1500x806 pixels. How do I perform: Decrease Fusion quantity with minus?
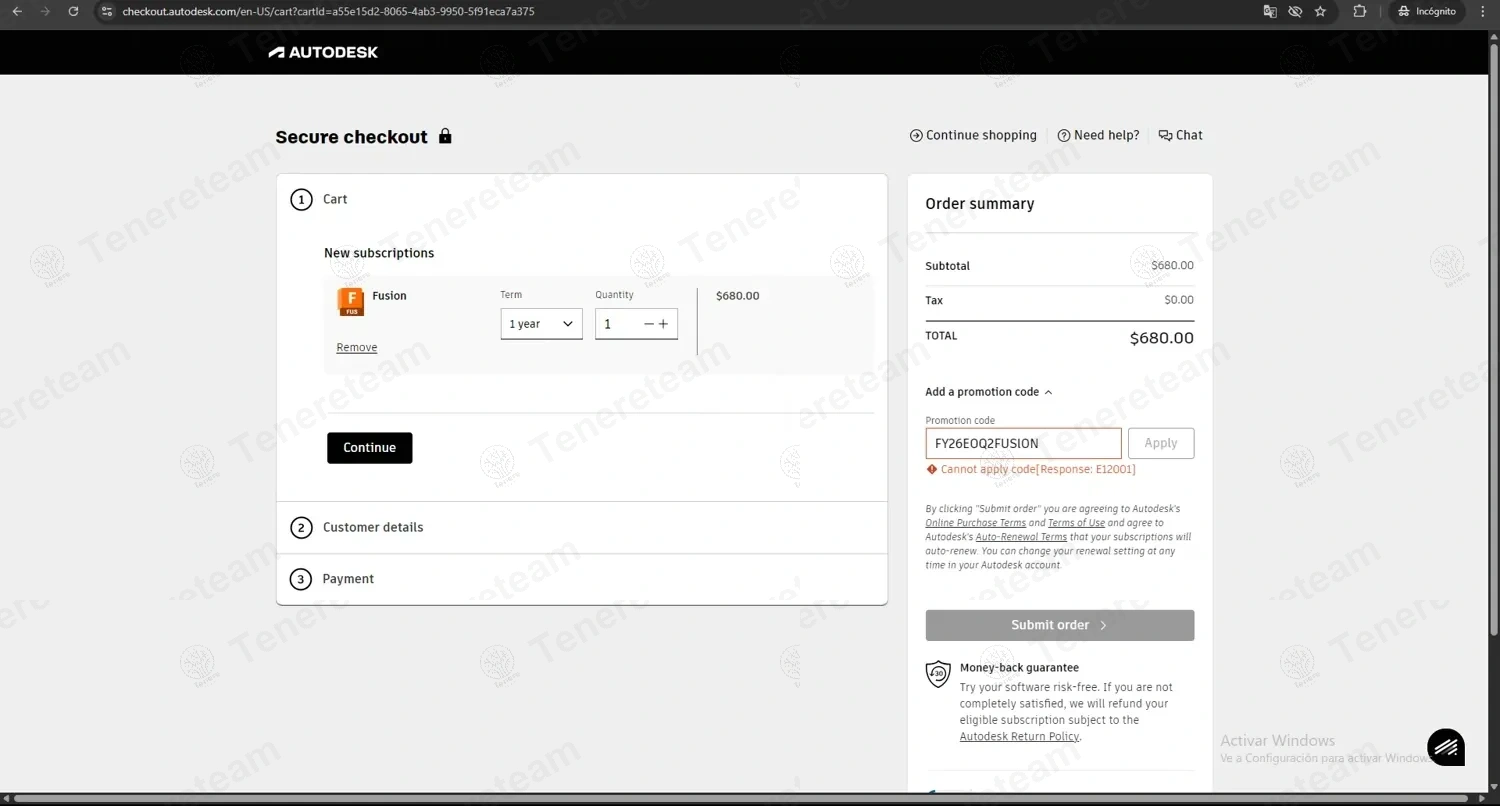click(x=649, y=324)
